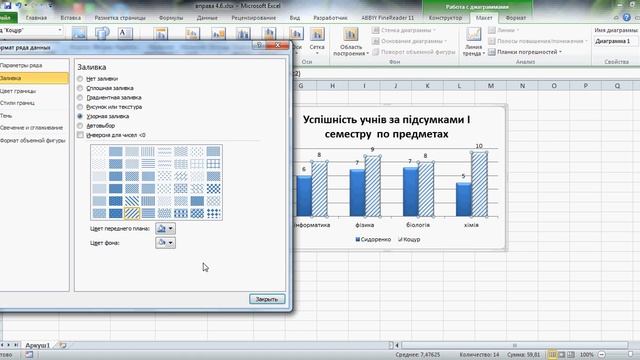
Task: Choose the dark downward diagonal stripe pattern
Action: click(x=132, y=201)
